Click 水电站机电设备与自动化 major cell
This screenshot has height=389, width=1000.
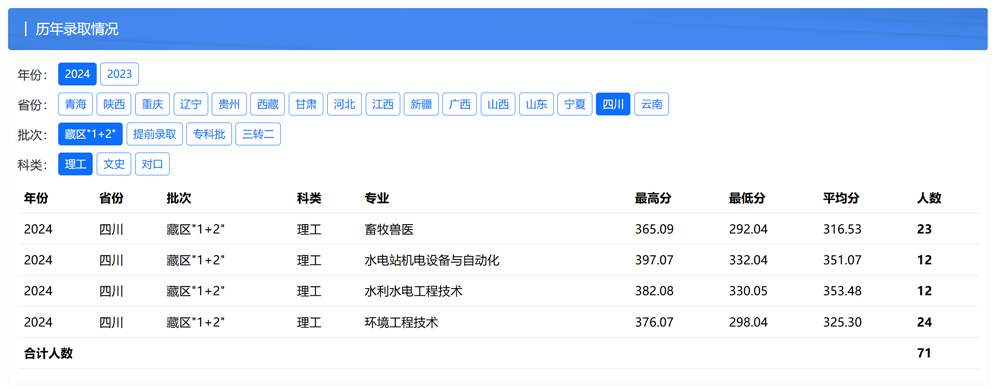point(431,260)
